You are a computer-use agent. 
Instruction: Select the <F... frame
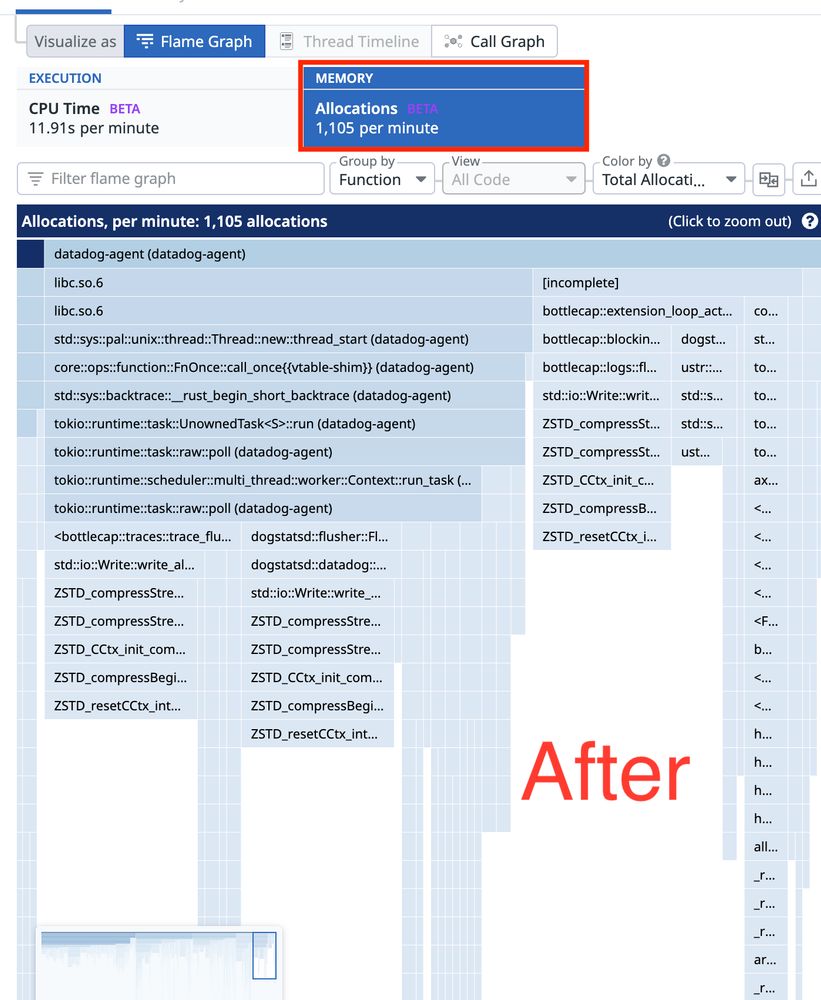coord(766,621)
